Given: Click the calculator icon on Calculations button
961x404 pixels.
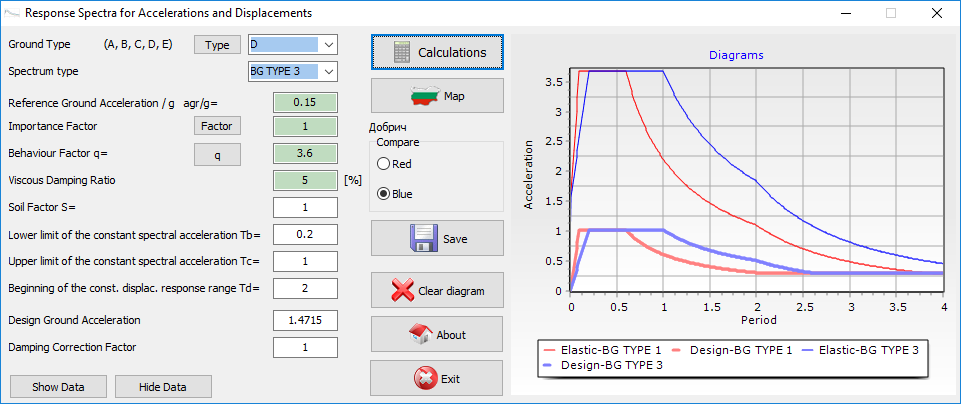Looking at the screenshot, I should [403, 52].
